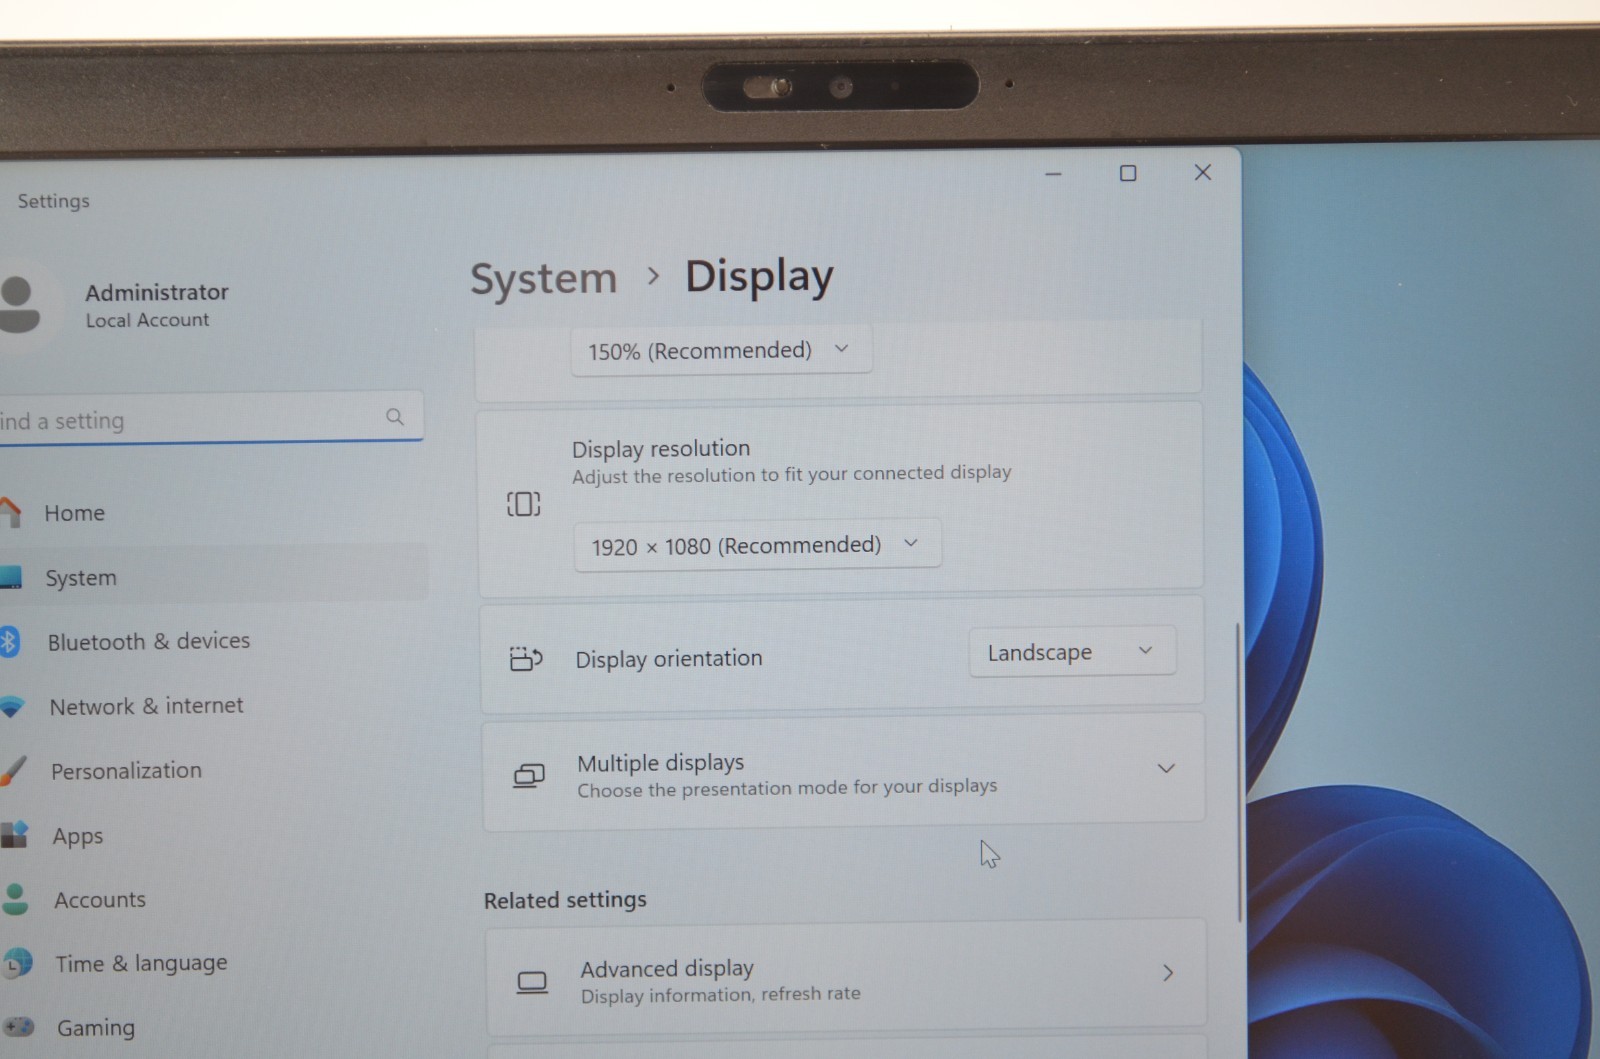Screen dimensions: 1600x1059
Task: Close the Settings window
Action: click(1203, 172)
